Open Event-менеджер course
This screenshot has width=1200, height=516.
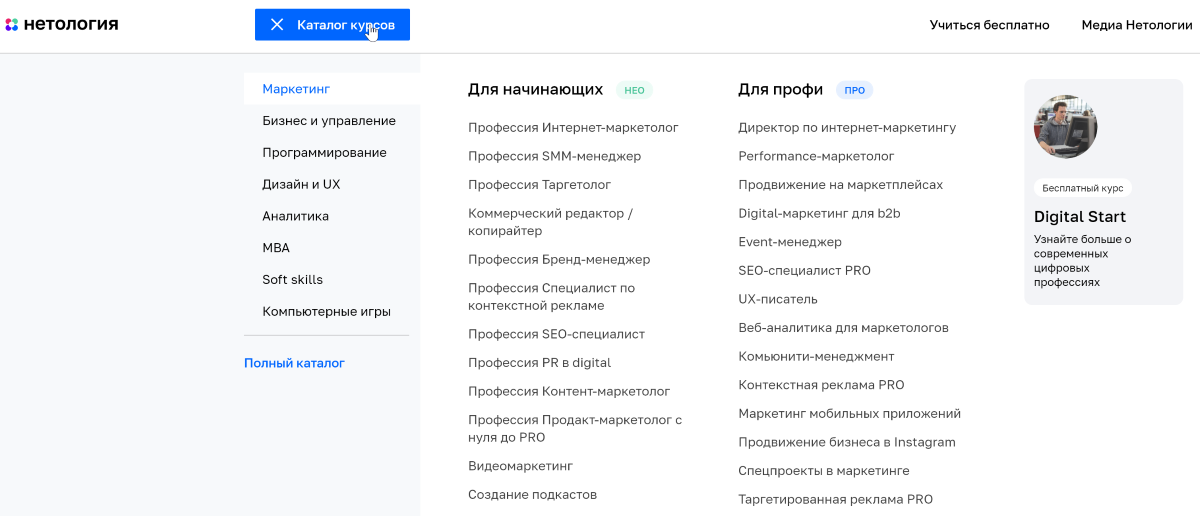click(790, 242)
